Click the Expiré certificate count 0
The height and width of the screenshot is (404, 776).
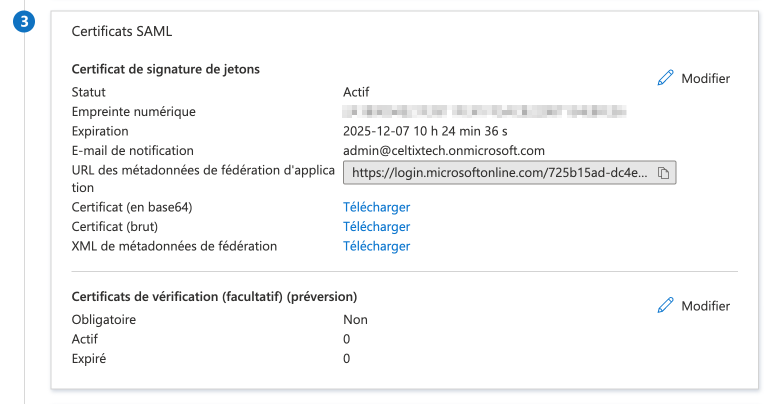[x=347, y=358]
